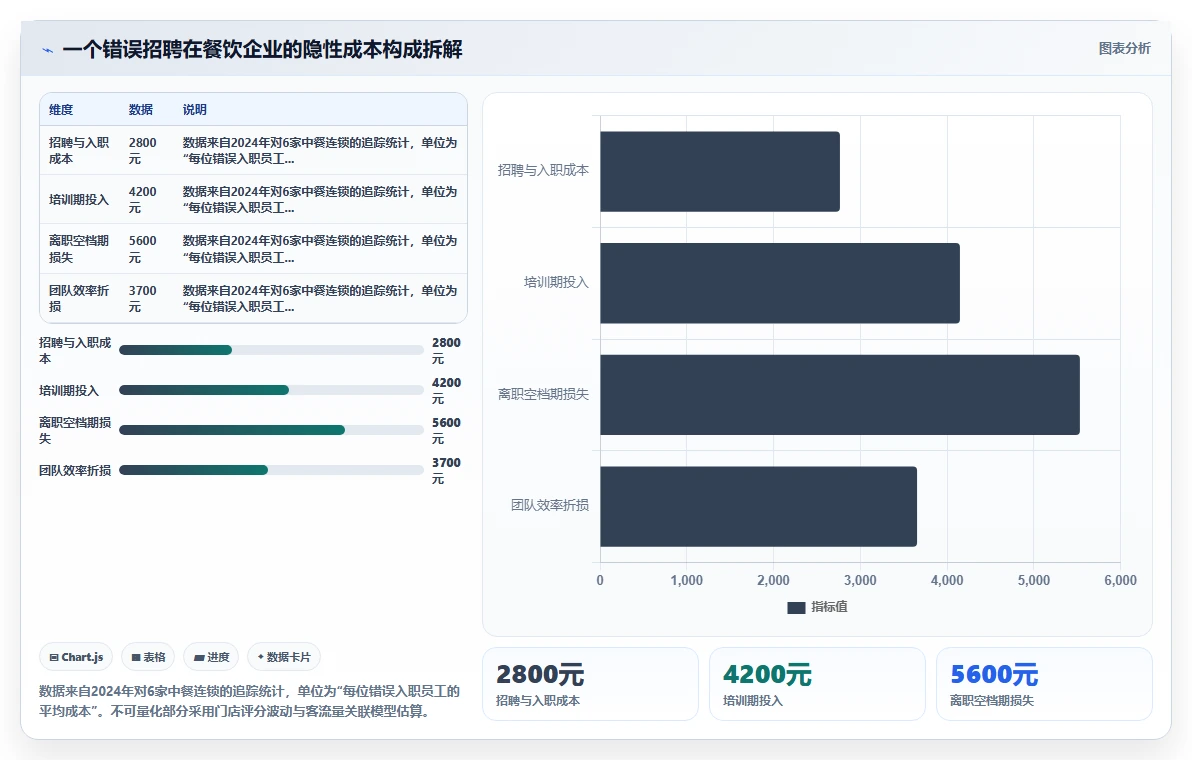This screenshot has width=1192, height=760.
Task: Click the 团队效率折损 progress bar
Action: (x=271, y=470)
